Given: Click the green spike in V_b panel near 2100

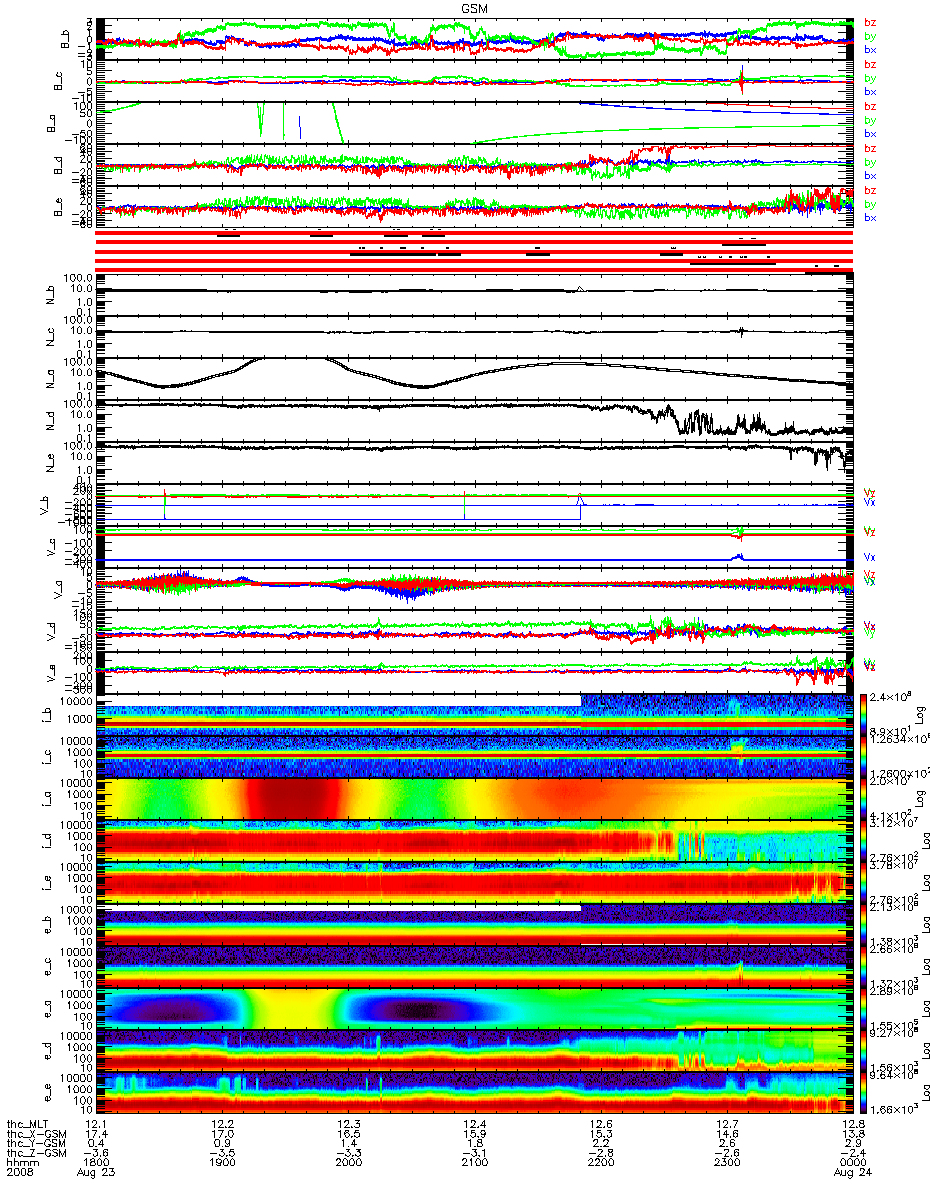Looking at the screenshot, I should 465,505.
